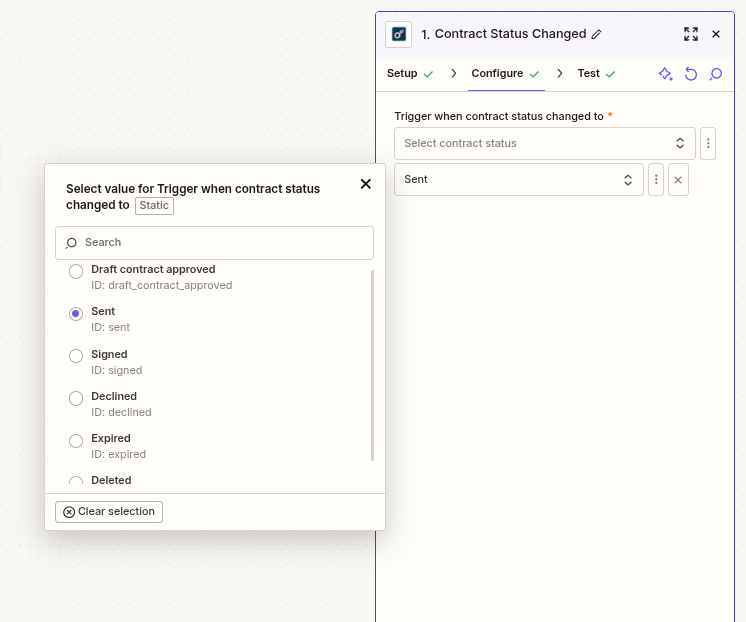The image size is (746, 622).
Task: Remove the Sent status entry
Action: 678,179
